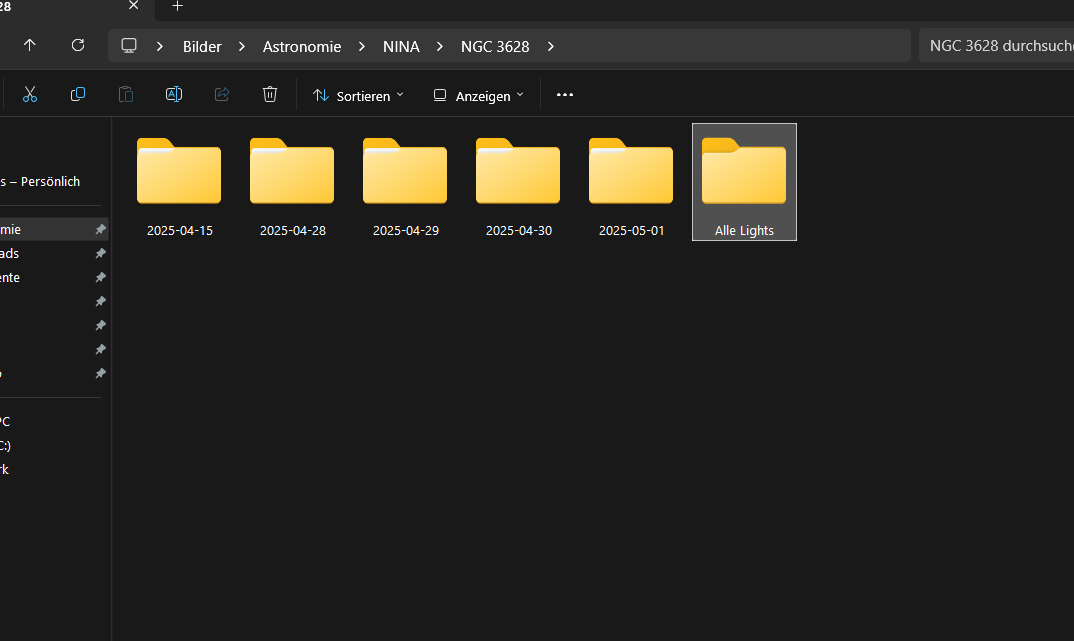1074x641 pixels.
Task: Rename the selected folder
Action: pos(174,95)
